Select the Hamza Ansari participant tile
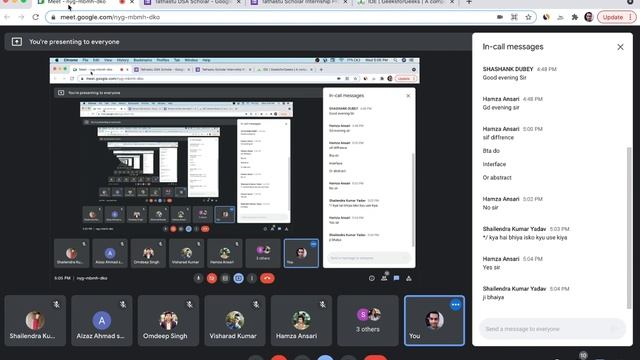The width and height of the screenshot is (640, 360). click(301, 320)
